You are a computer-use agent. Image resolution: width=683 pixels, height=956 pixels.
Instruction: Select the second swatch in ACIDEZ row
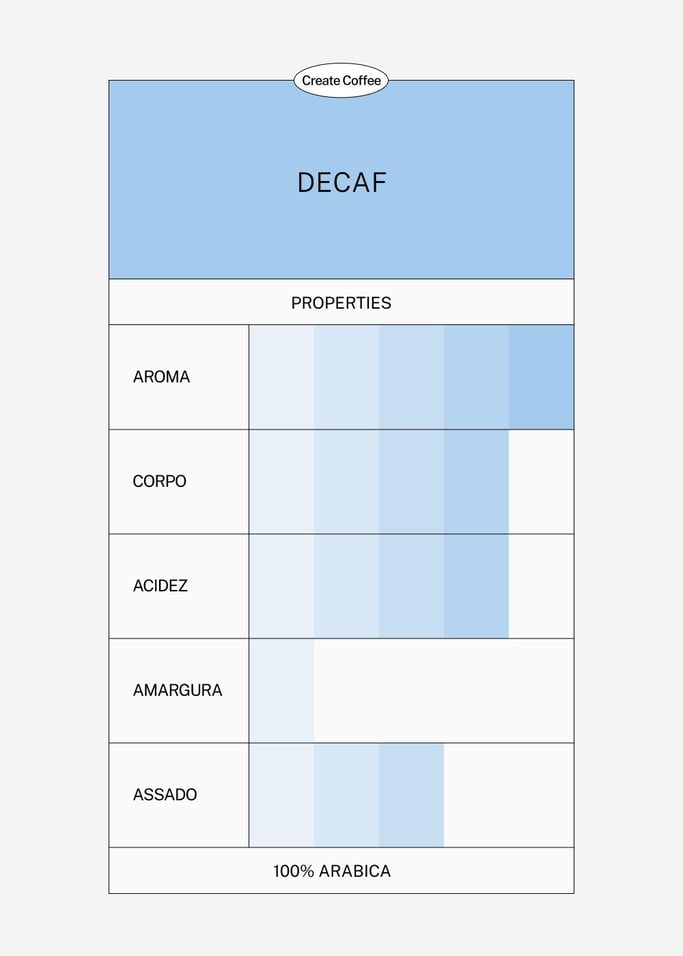coord(346,586)
